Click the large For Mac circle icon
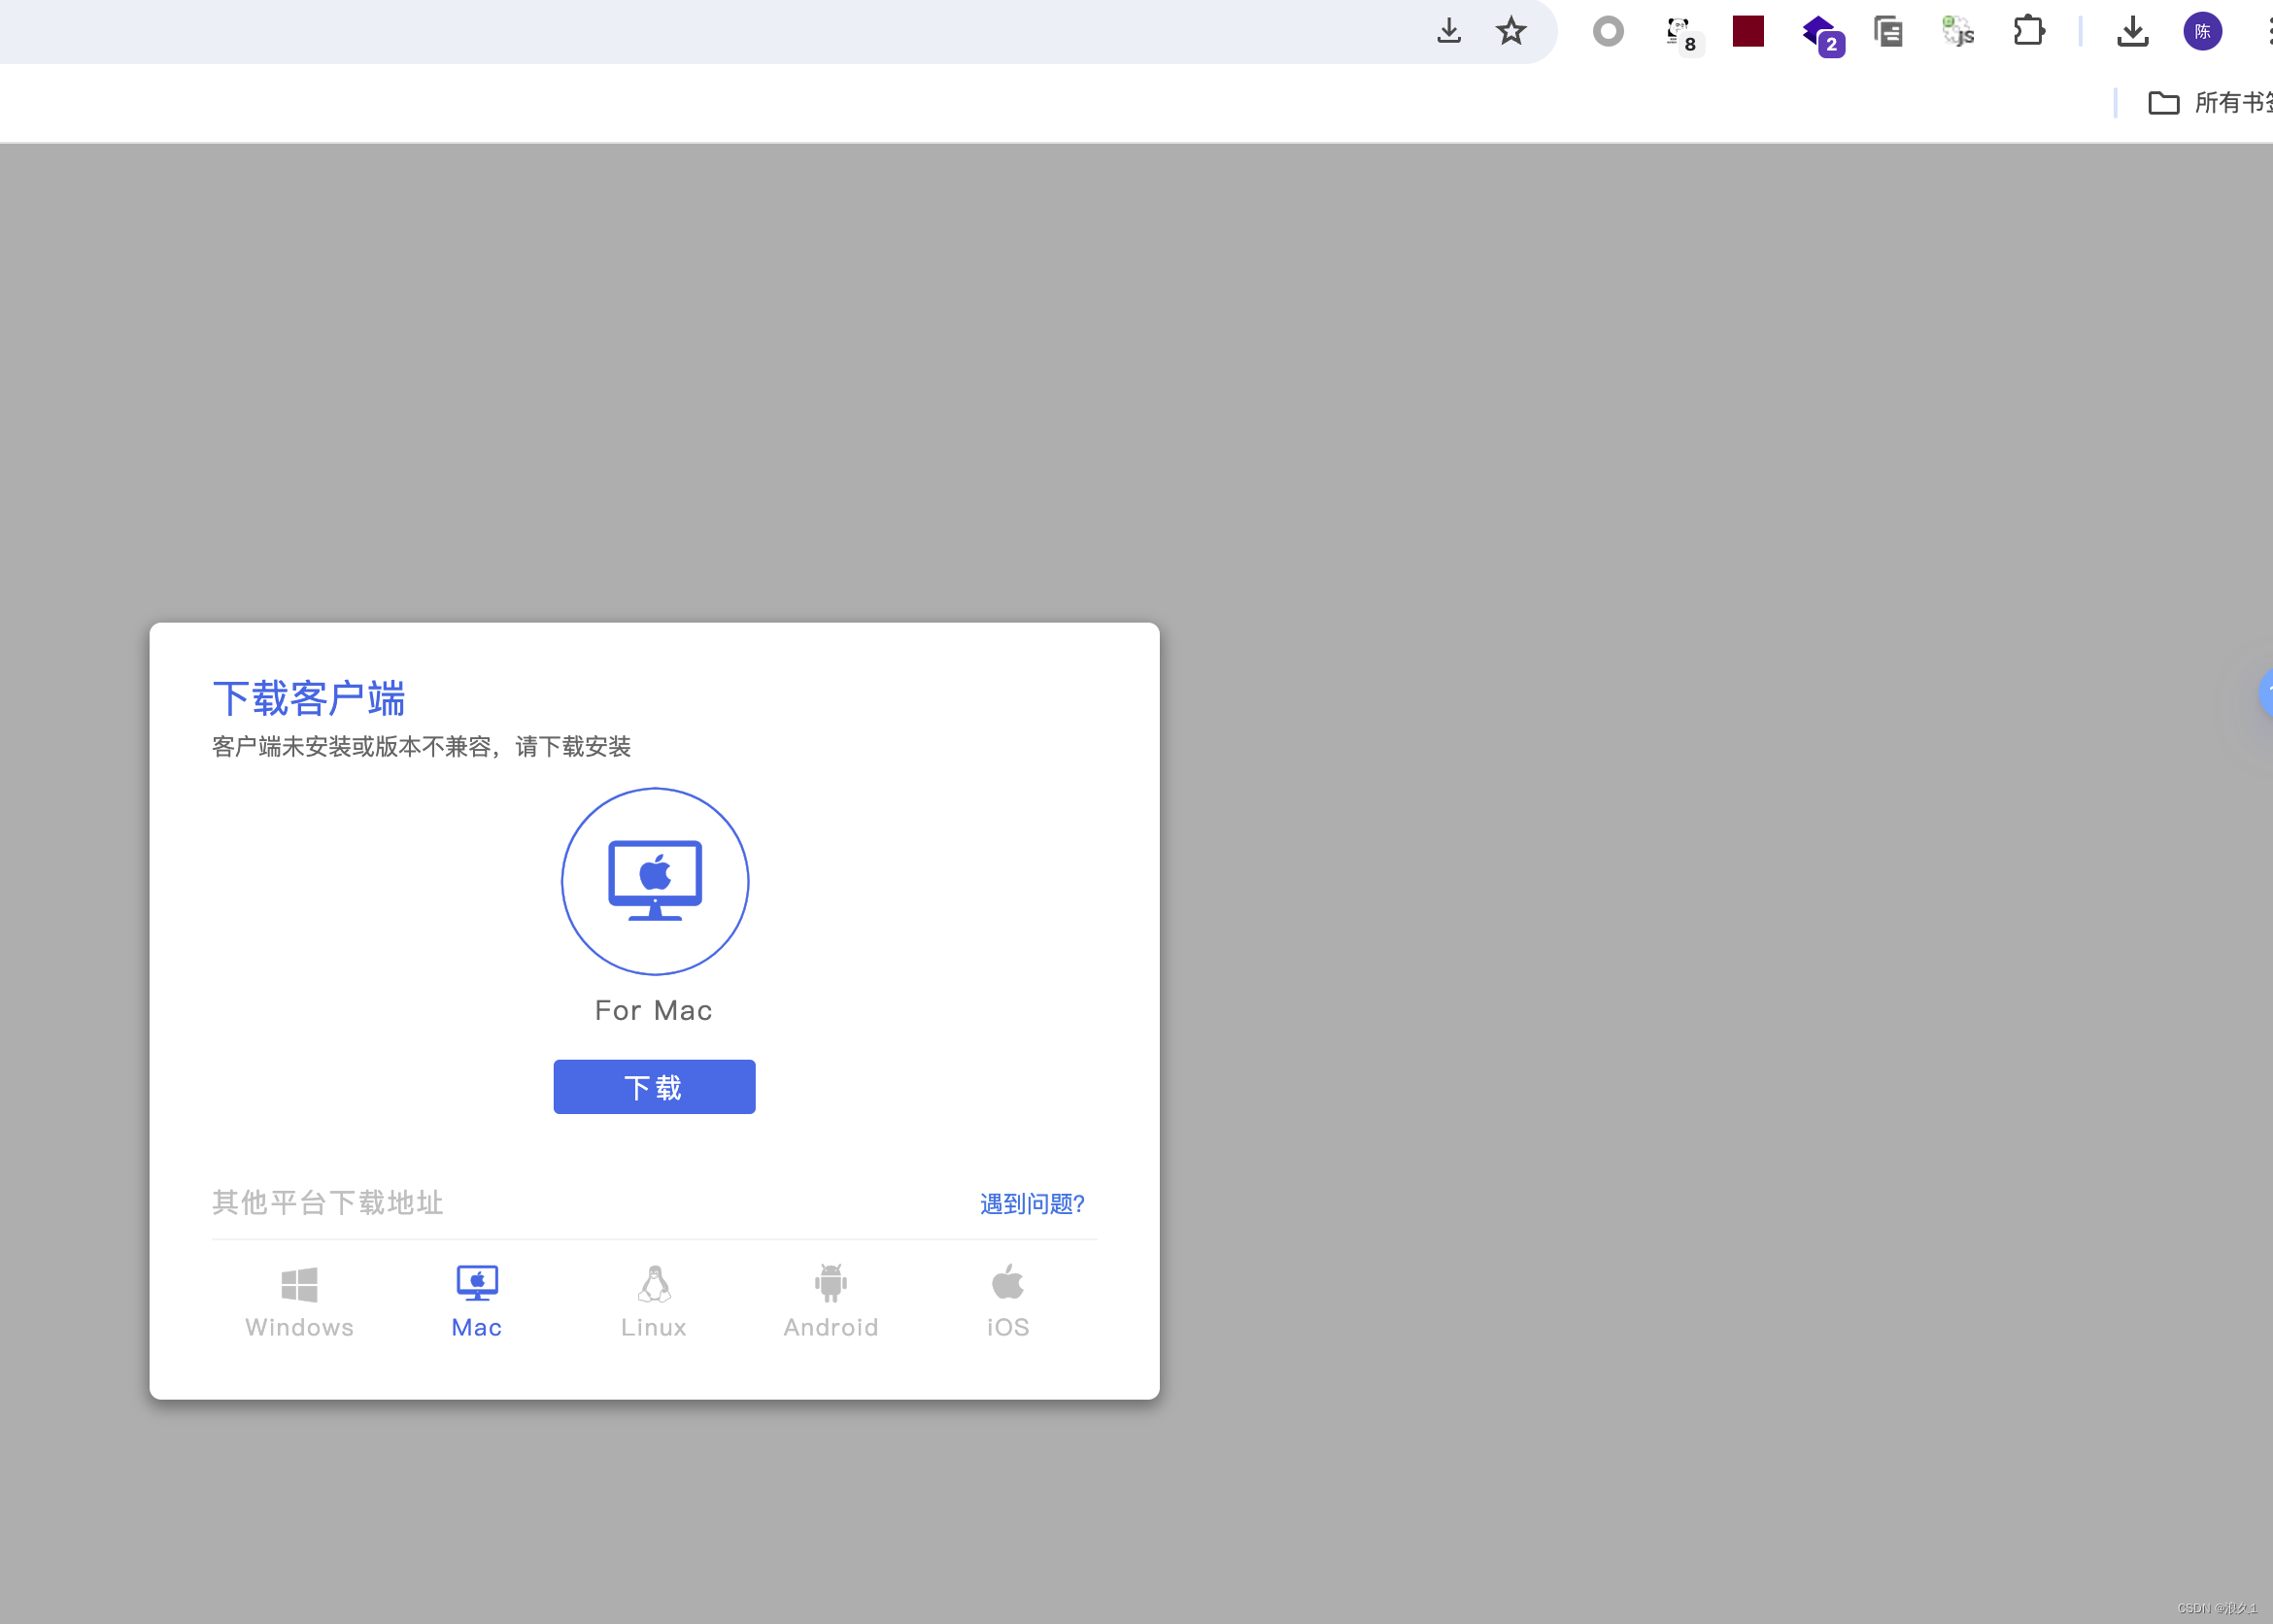2273x1624 pixels. (655, 881)
